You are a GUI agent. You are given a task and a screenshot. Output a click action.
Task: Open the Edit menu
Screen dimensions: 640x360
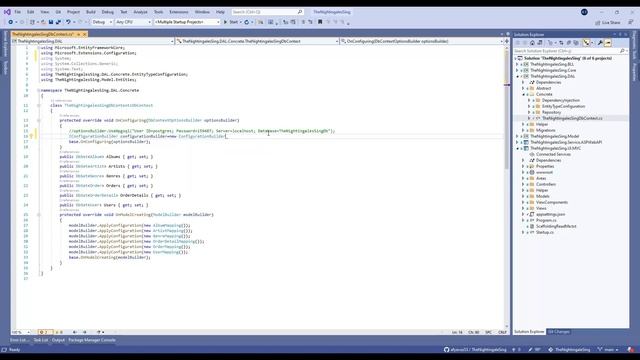pyautogui.click(x=31, y=12)
